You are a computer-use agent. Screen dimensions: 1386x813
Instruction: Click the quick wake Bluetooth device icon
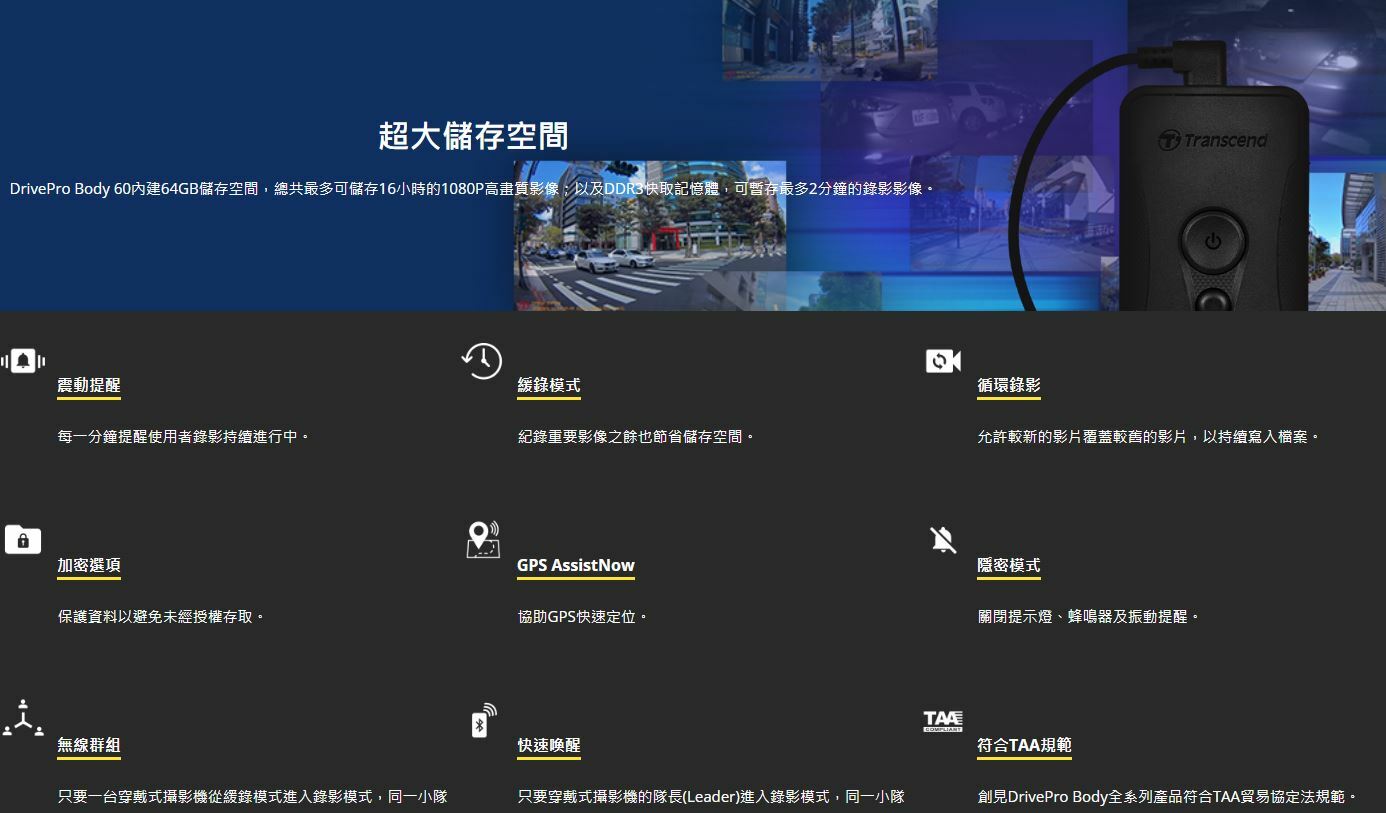(483, 720)
